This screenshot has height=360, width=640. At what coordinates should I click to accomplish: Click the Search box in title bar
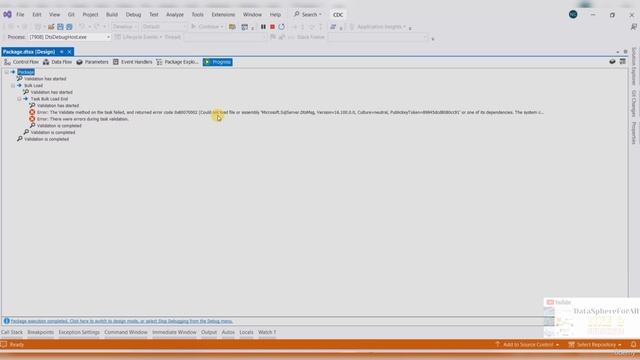pyautogui.click(x=308, y=14)
